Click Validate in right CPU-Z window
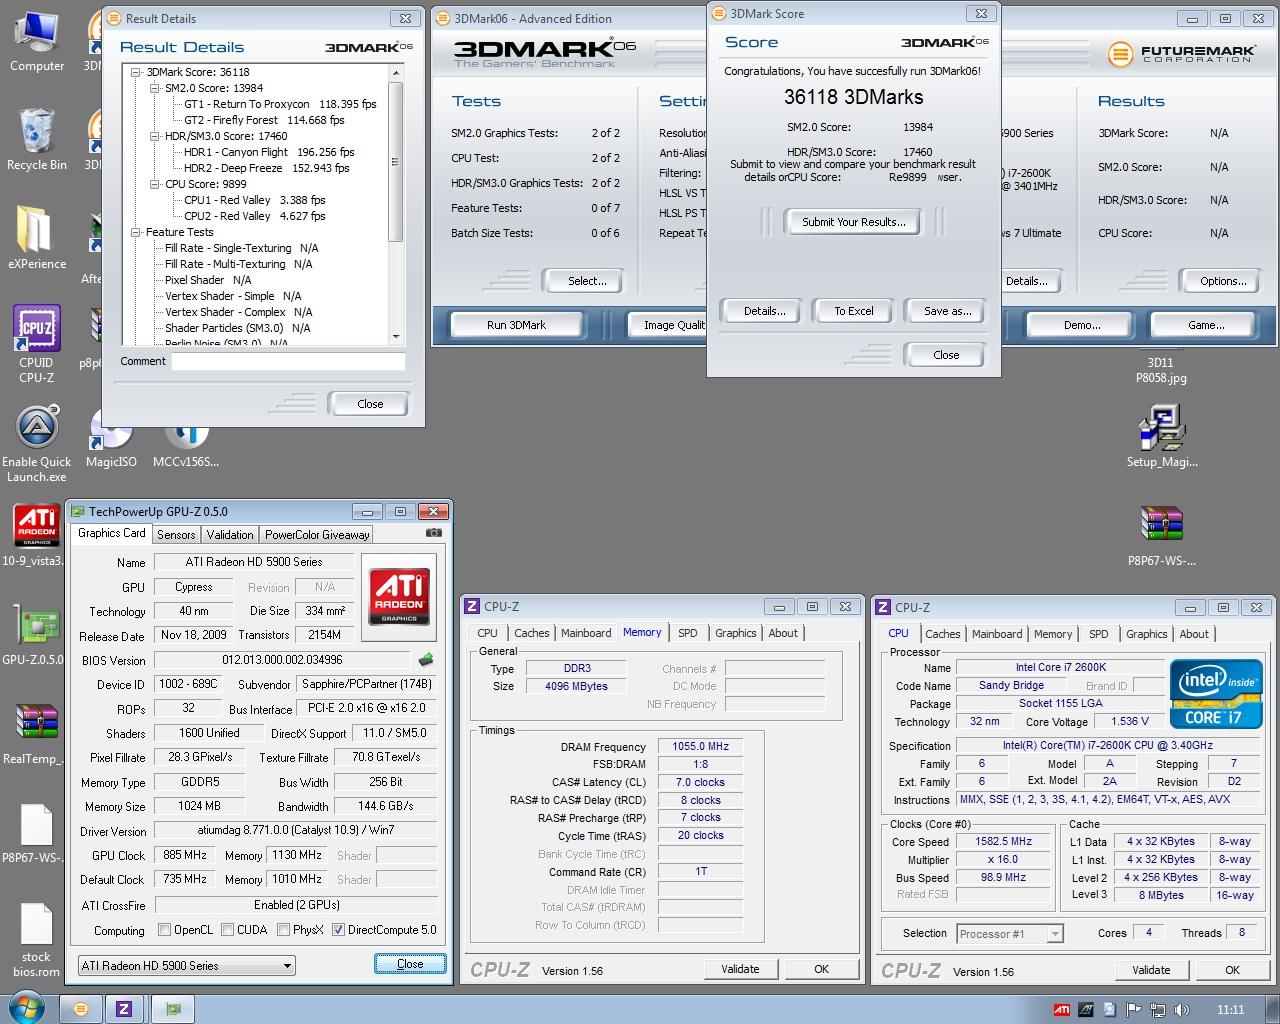Screen dimensions: 1280x1024 (1151, 970)
